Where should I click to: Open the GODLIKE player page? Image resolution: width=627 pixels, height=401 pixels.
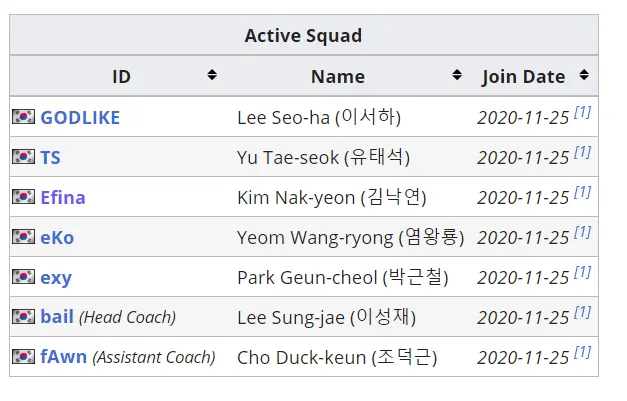[x=80, y=117]
